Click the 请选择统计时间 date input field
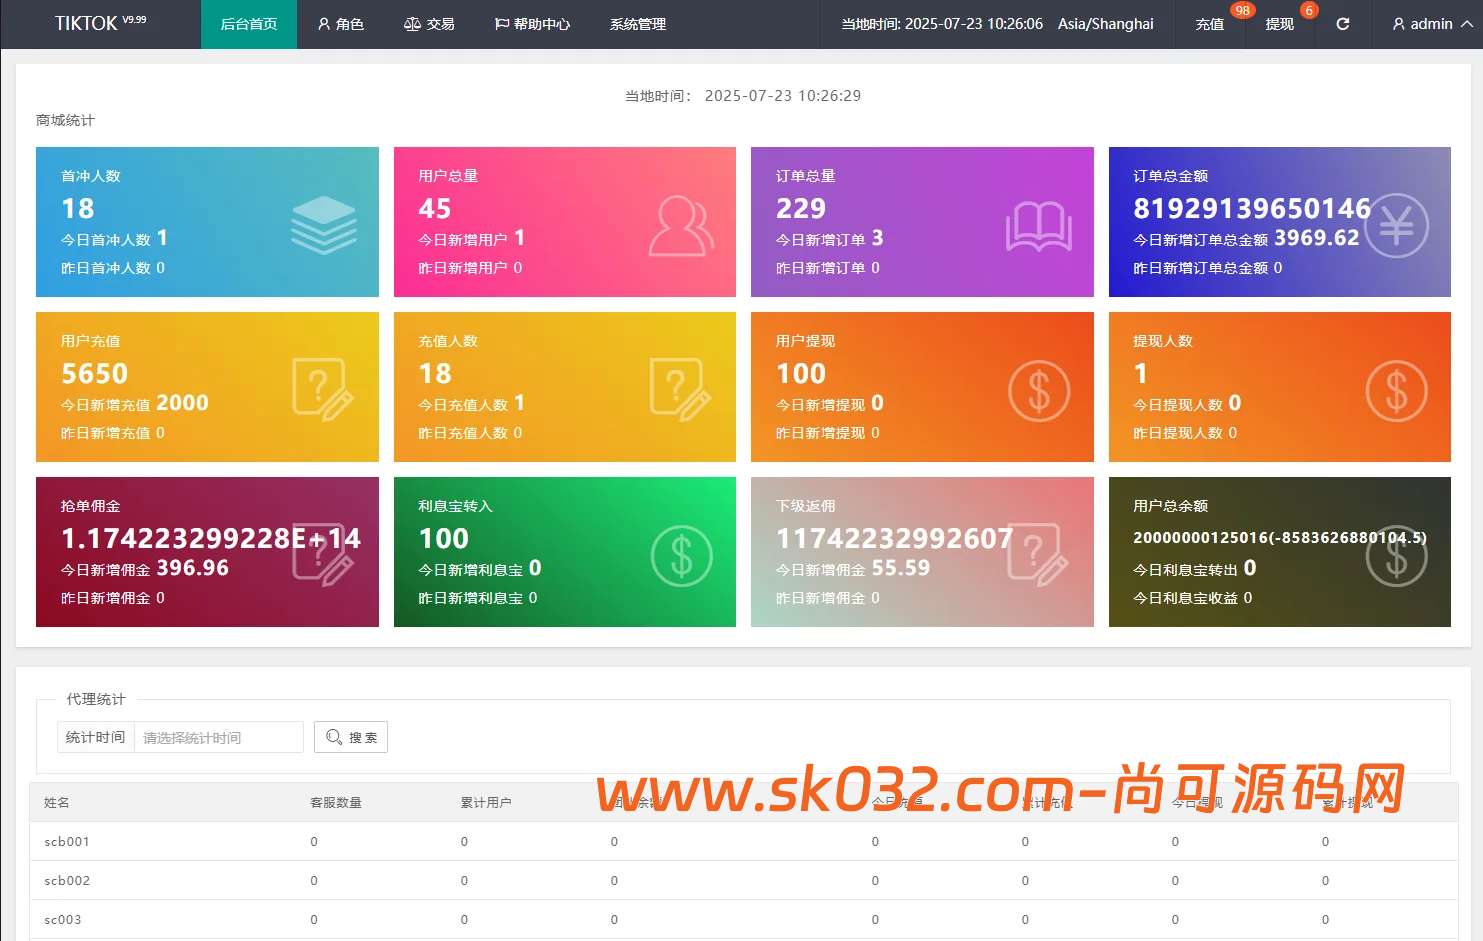This screenshot has height=941, width=1483. (x=217, y=737)
